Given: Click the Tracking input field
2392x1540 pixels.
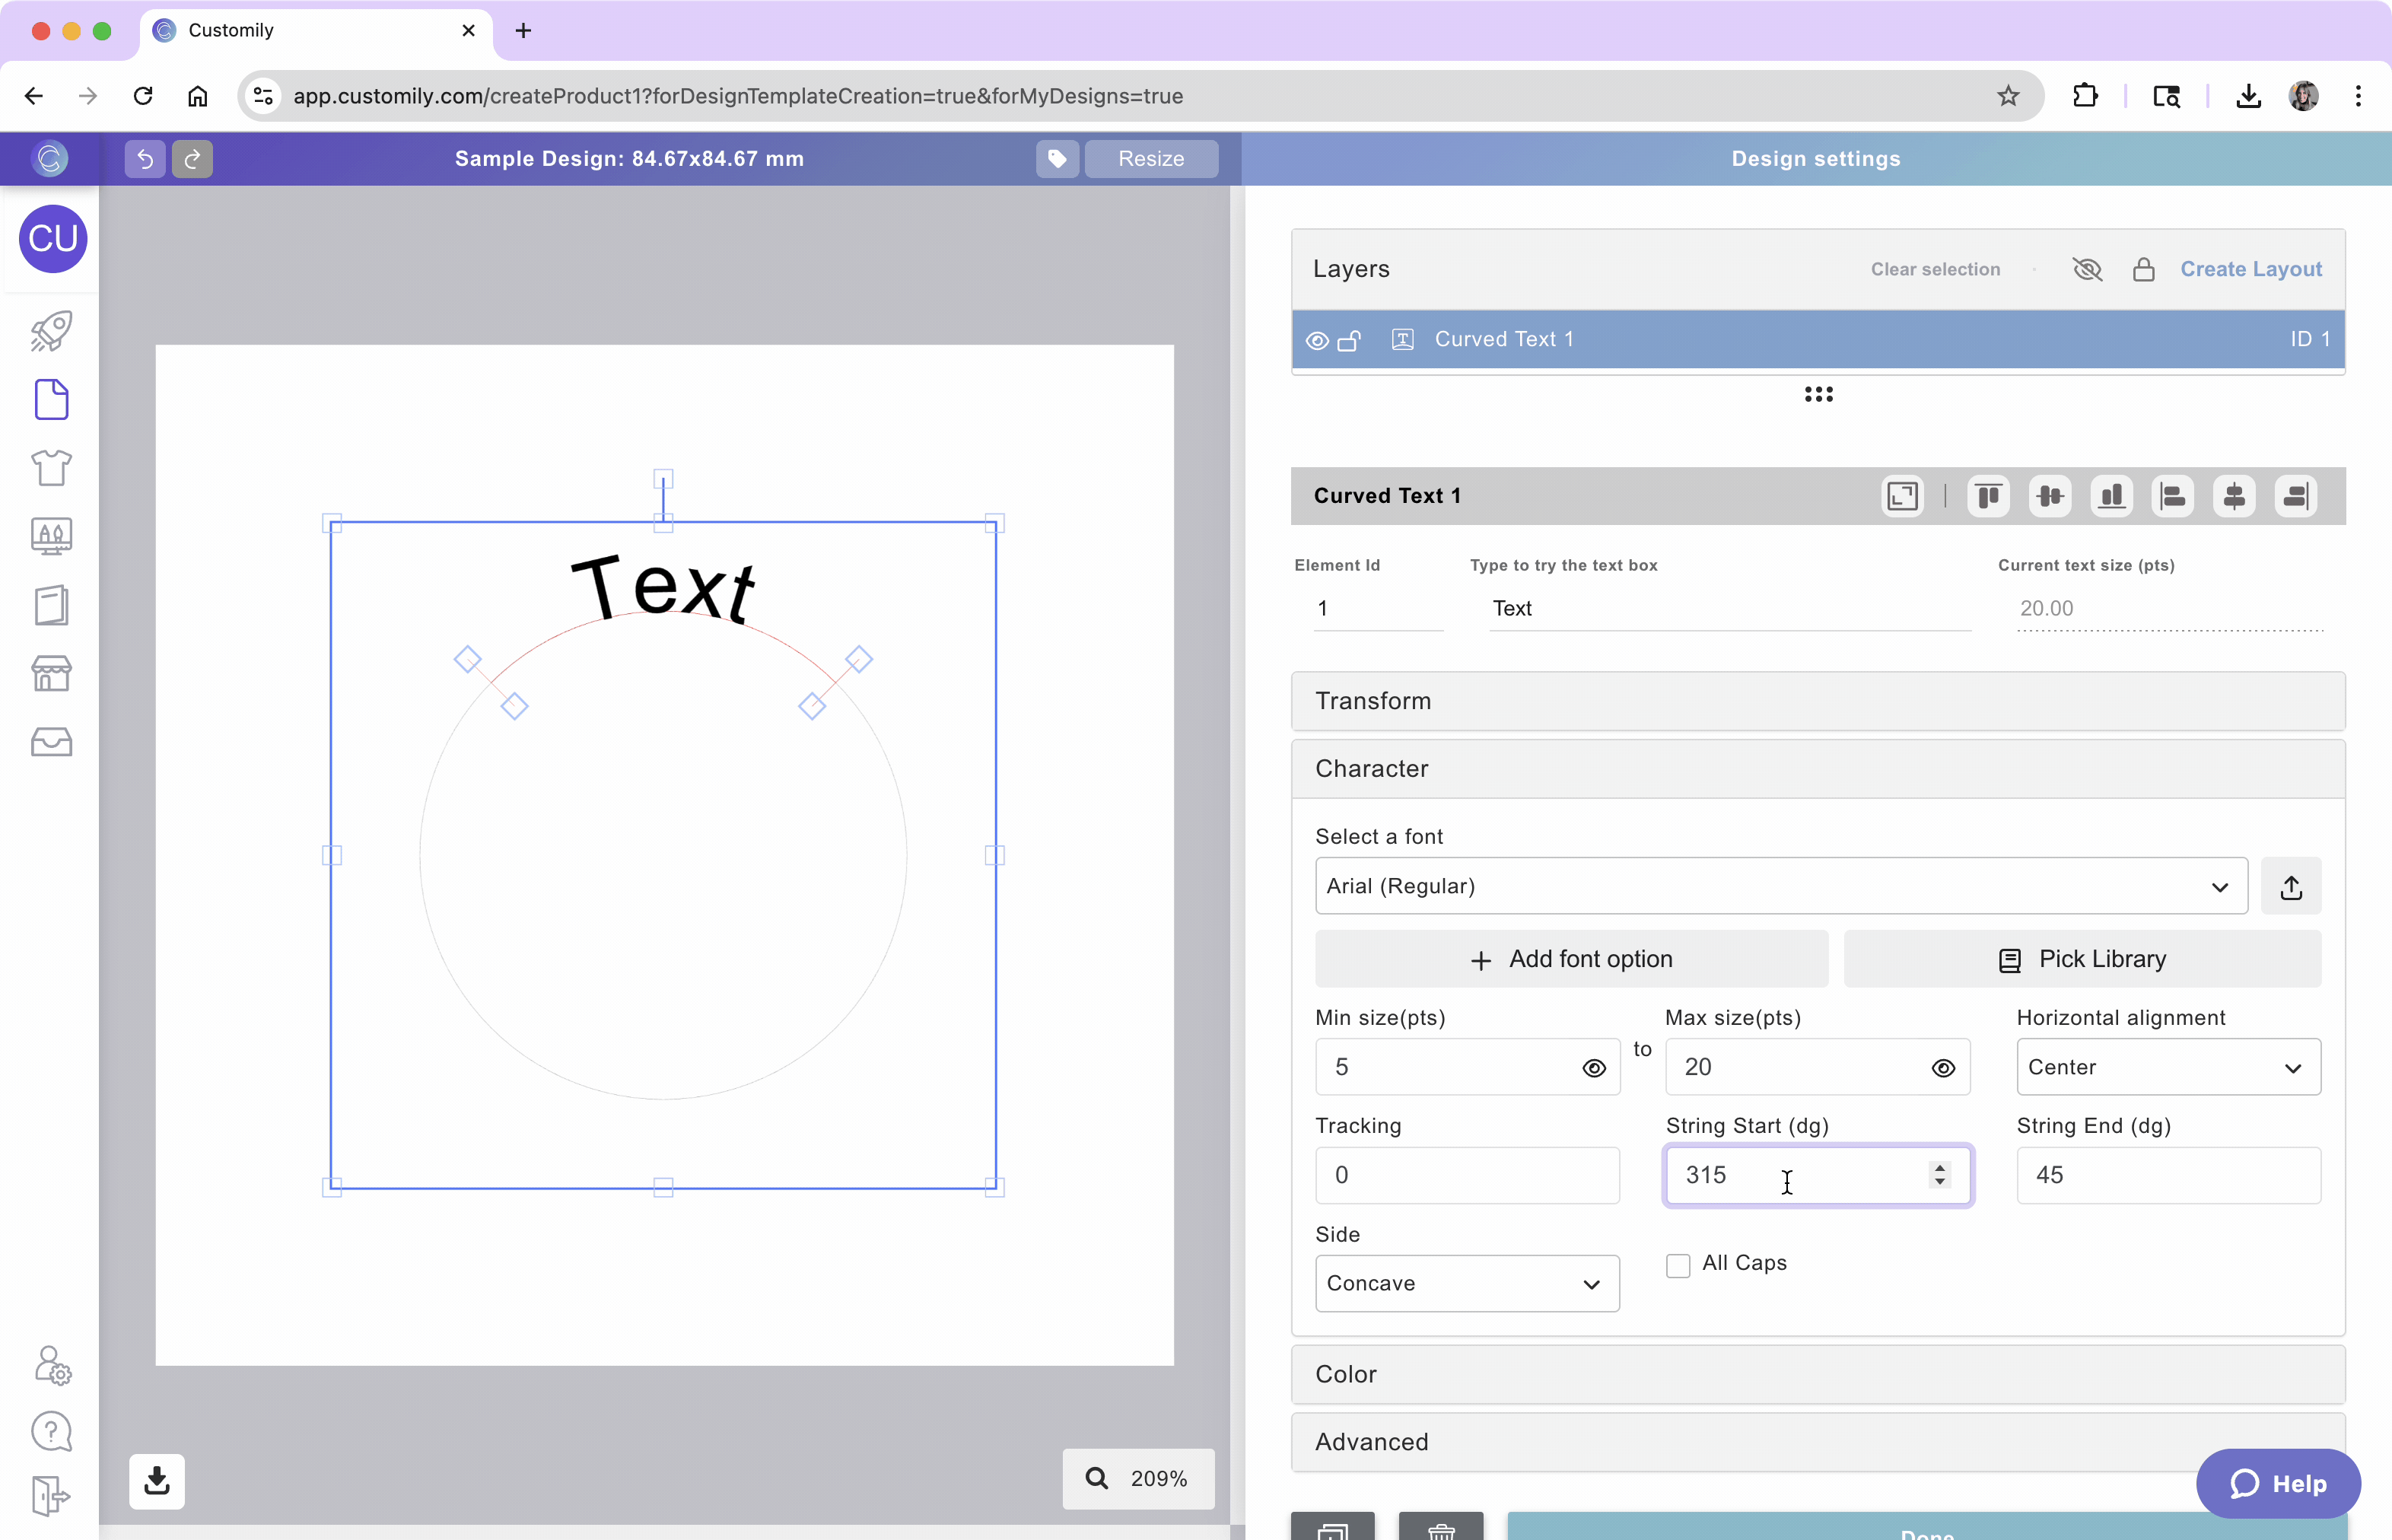Looking at the screenshot, I should click(x=1466, y=1176).
